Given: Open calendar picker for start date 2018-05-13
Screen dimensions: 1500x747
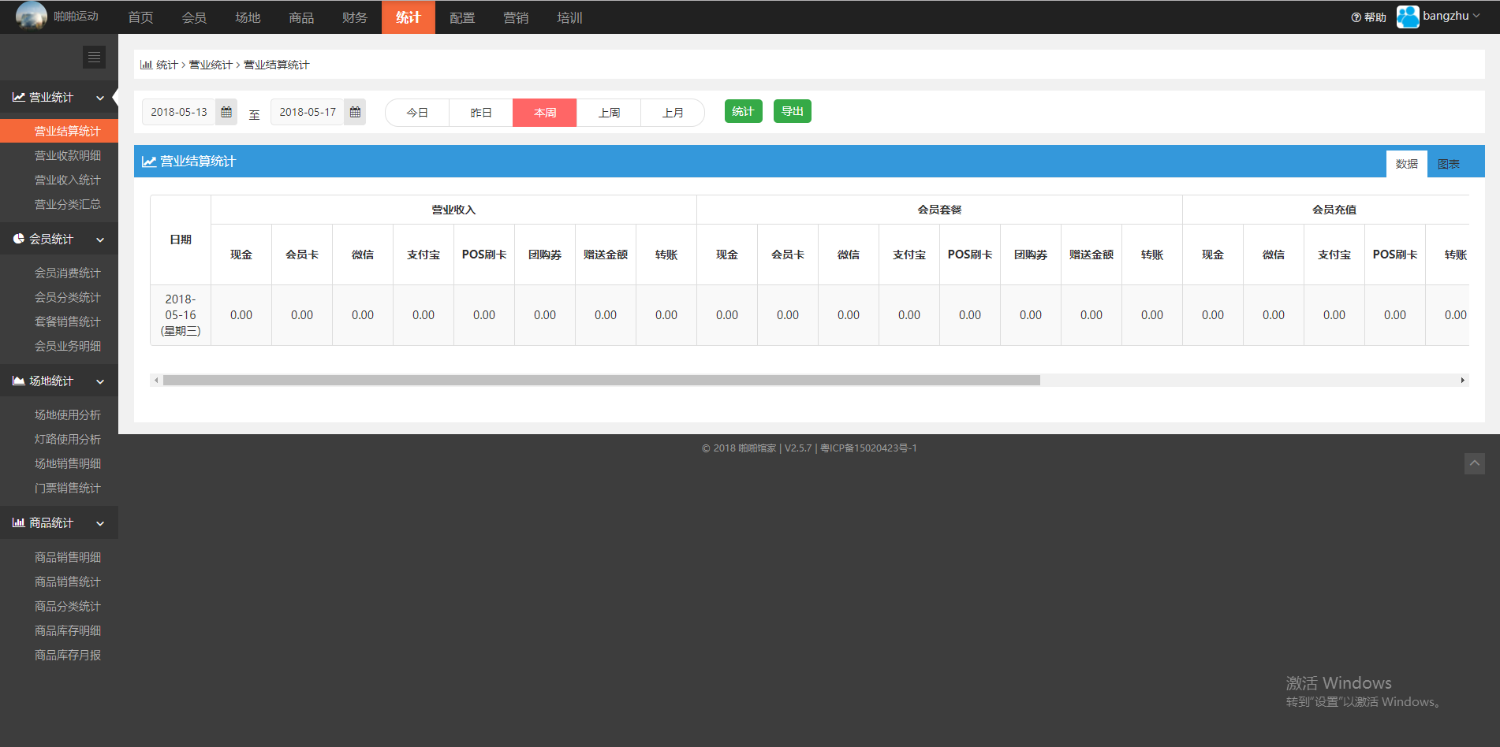Looking at the screenshot, I should click(227, 112).
